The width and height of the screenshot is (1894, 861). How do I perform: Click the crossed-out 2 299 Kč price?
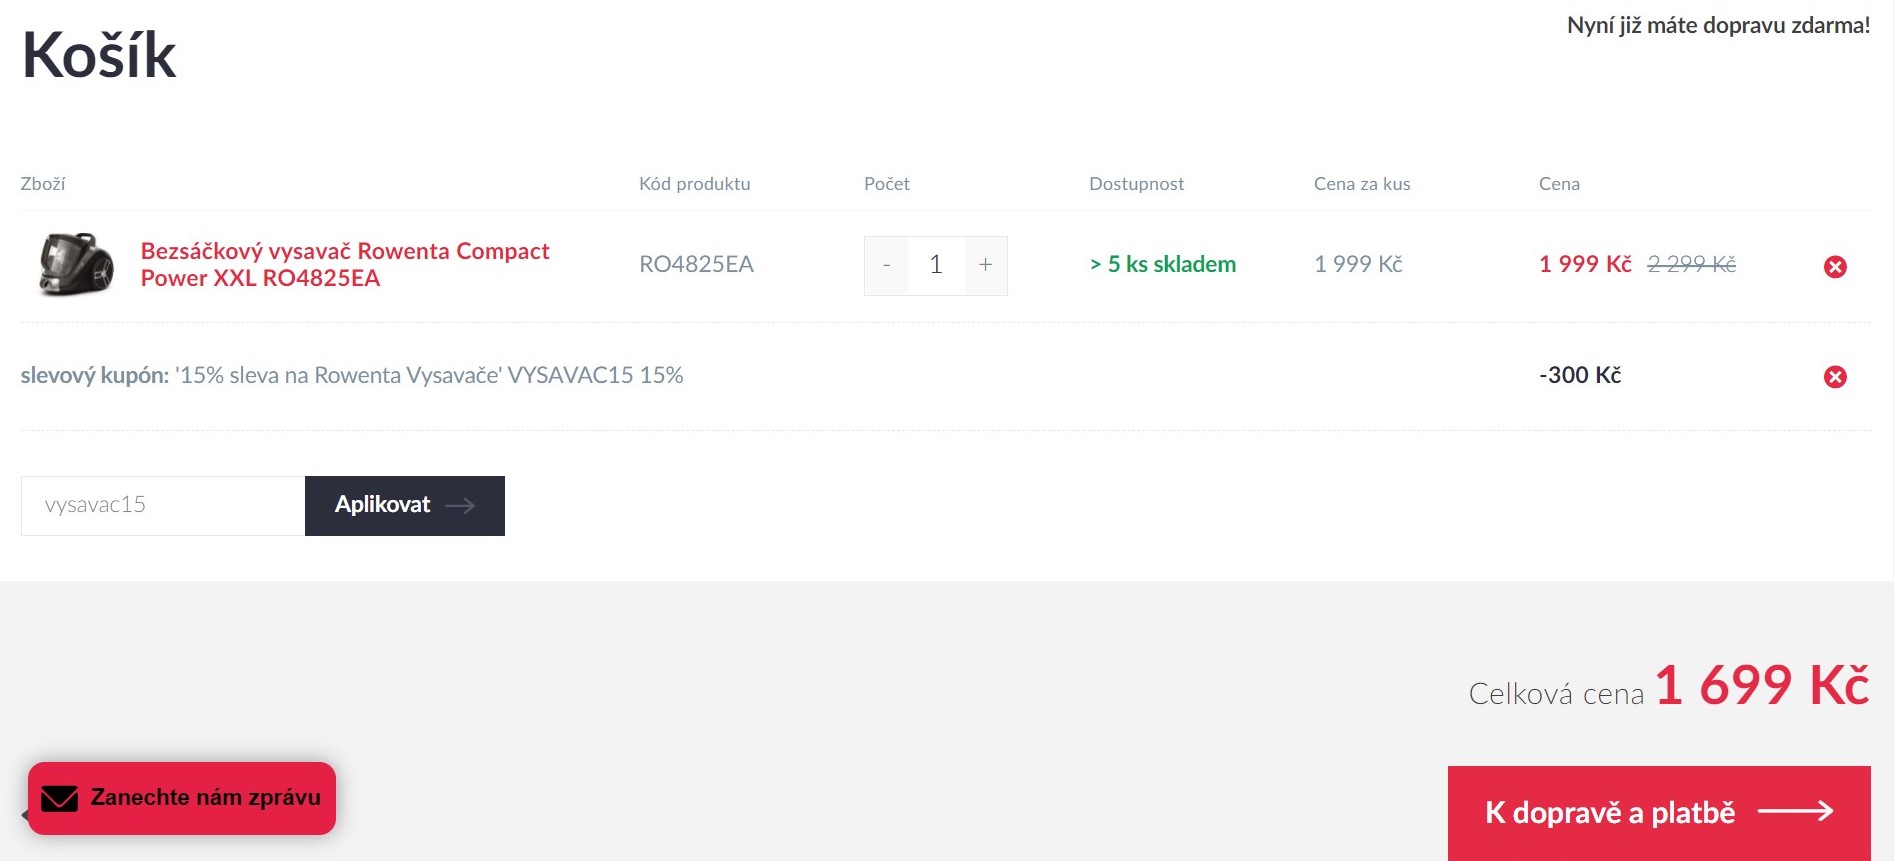1691,264
